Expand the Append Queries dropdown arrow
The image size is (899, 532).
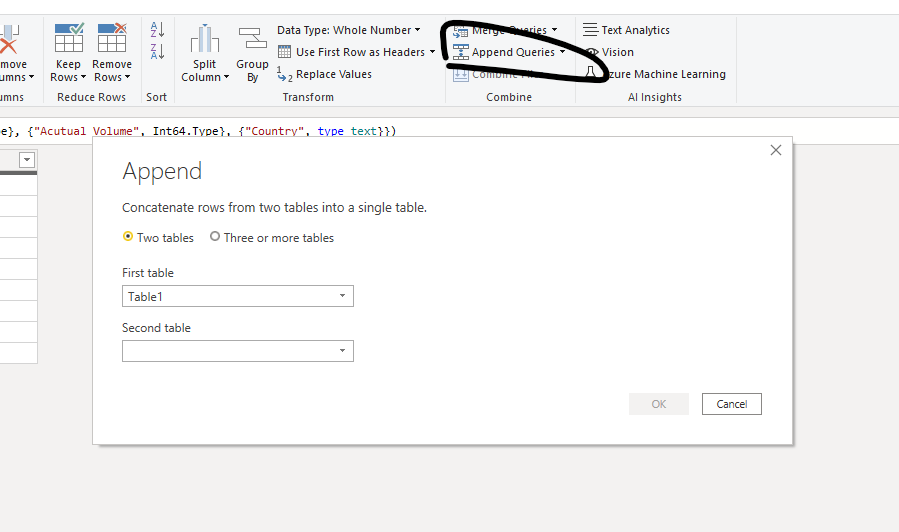562,52
